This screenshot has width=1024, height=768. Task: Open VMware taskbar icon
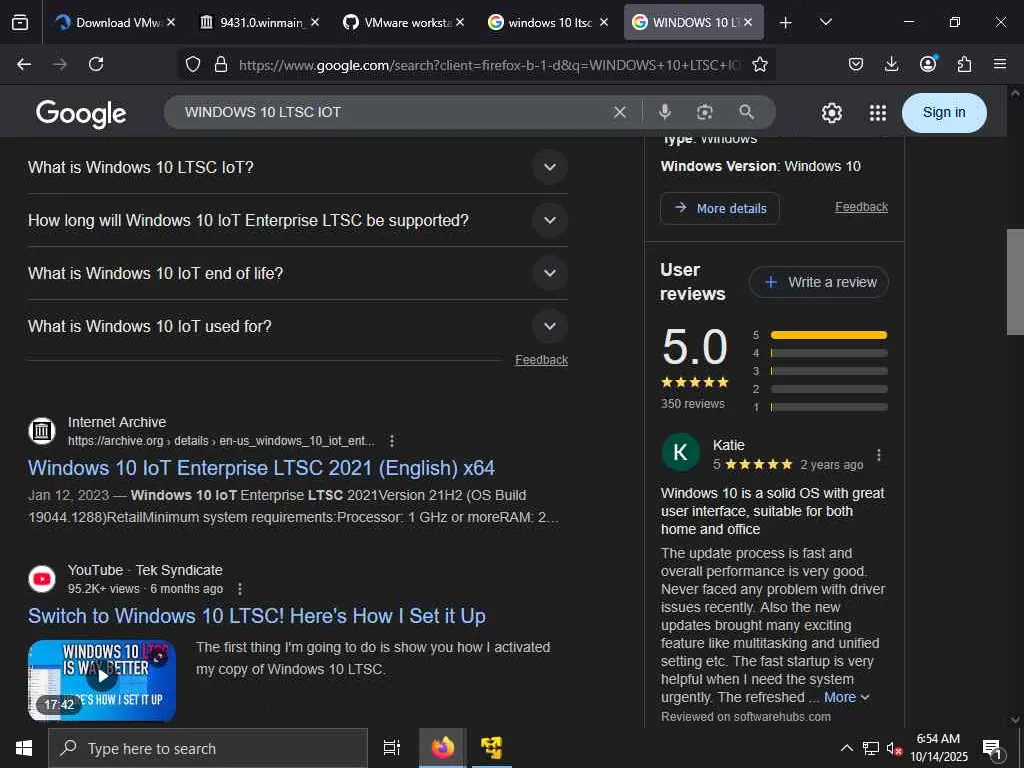tap(490, 748)
